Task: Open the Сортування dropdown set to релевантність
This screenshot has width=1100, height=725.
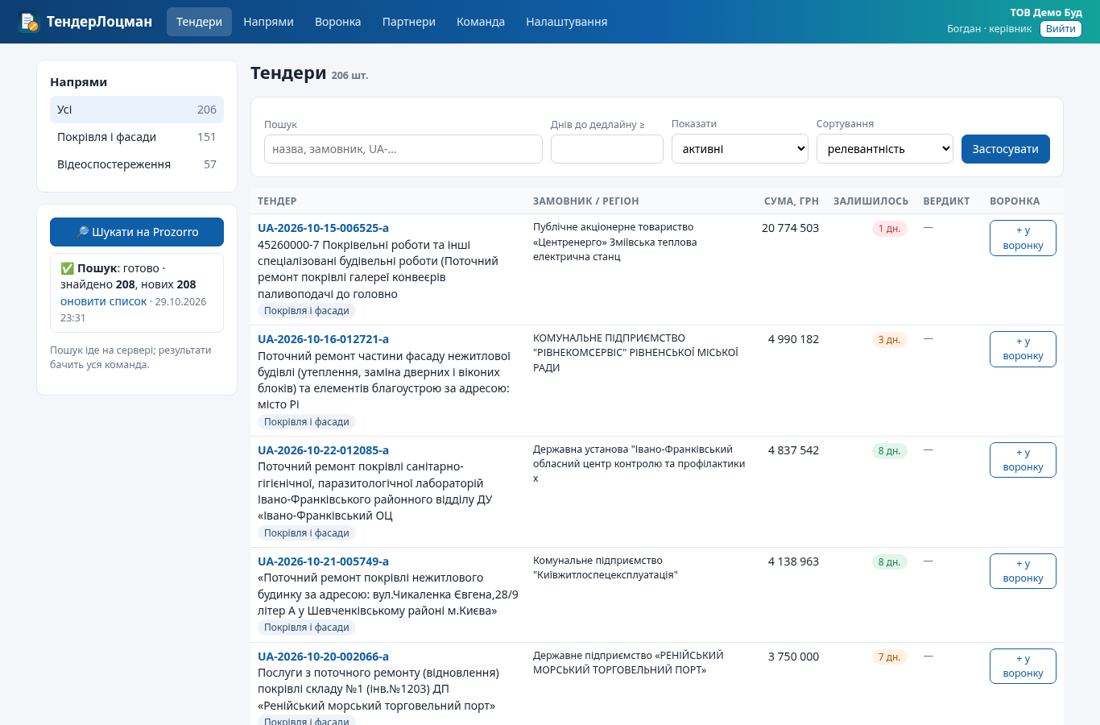Action: [885, 149]
